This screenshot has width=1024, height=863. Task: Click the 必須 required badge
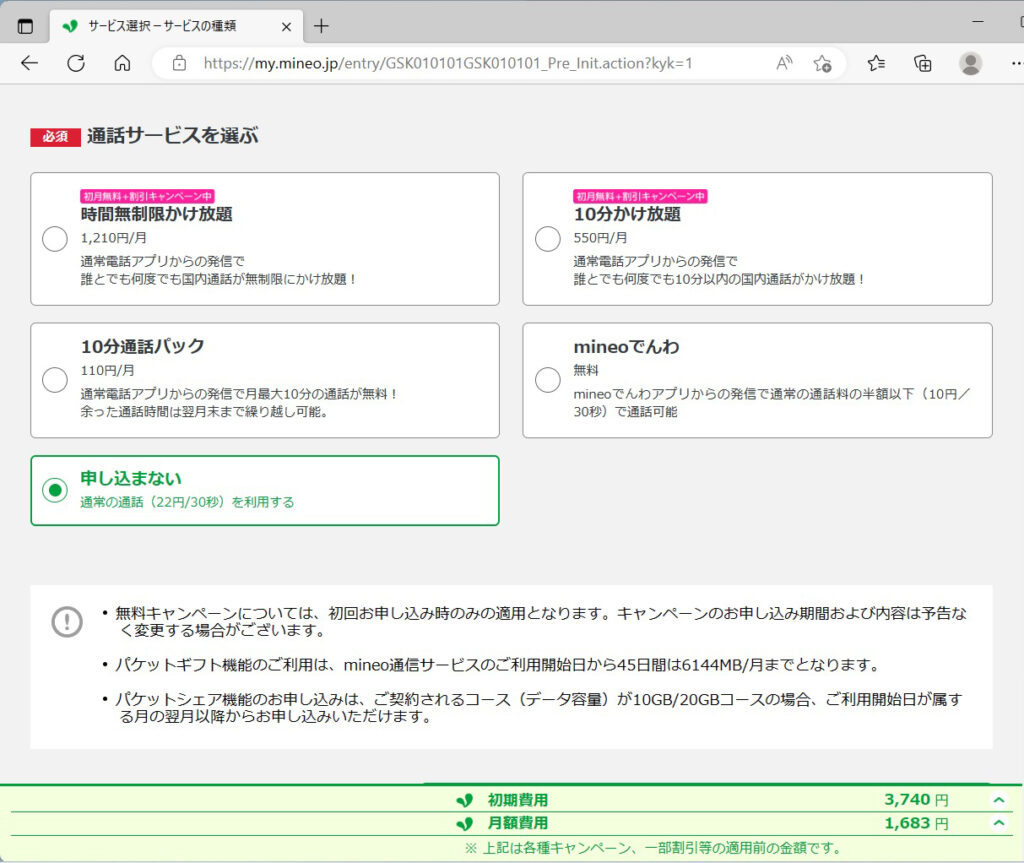(56, 137)
